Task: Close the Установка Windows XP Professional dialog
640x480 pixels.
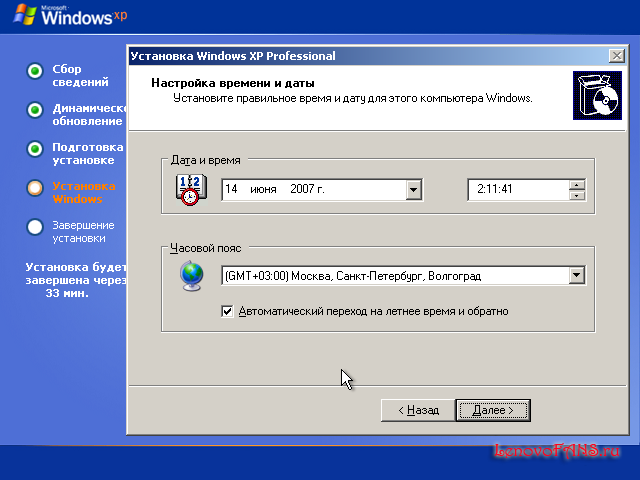Action: 616,56
